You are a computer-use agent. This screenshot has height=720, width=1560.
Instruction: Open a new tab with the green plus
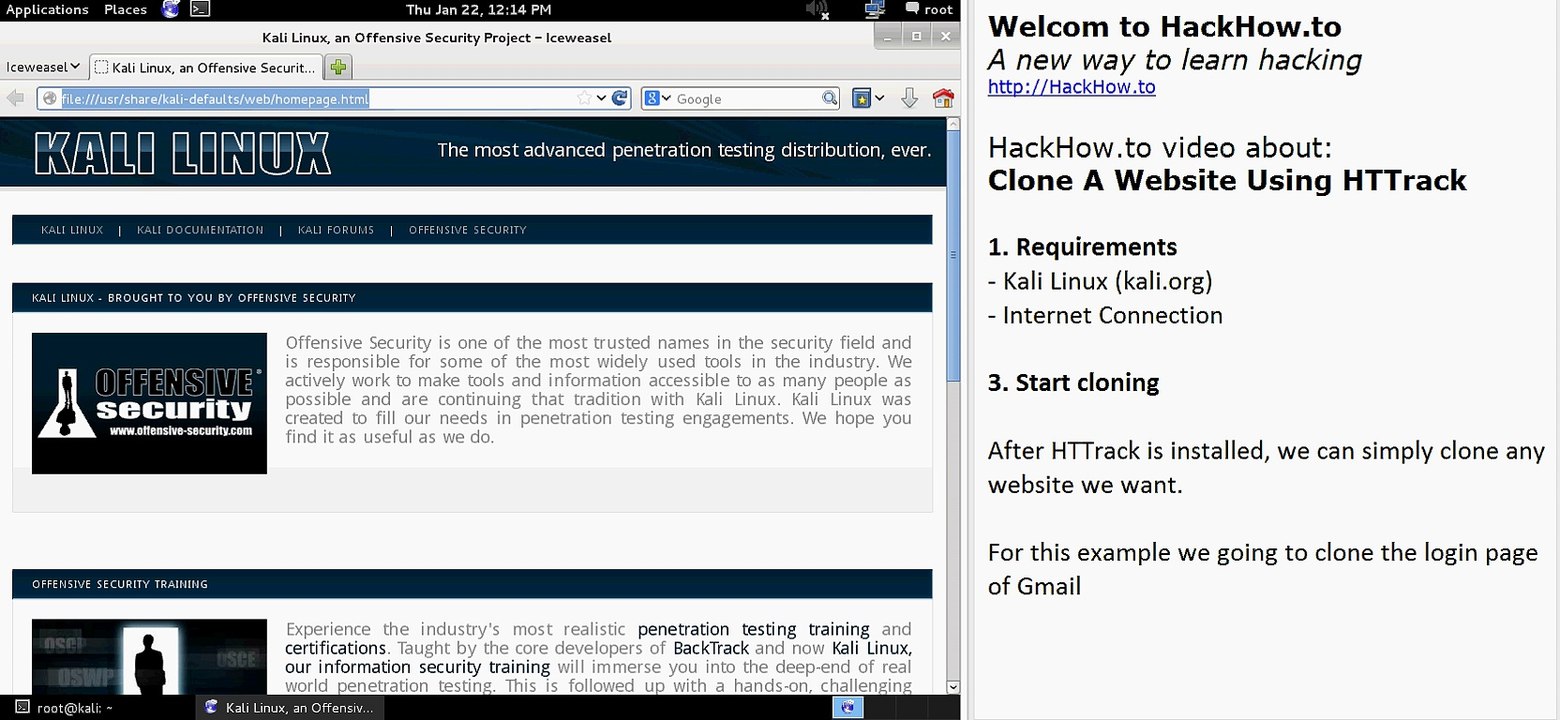point(338,67)
